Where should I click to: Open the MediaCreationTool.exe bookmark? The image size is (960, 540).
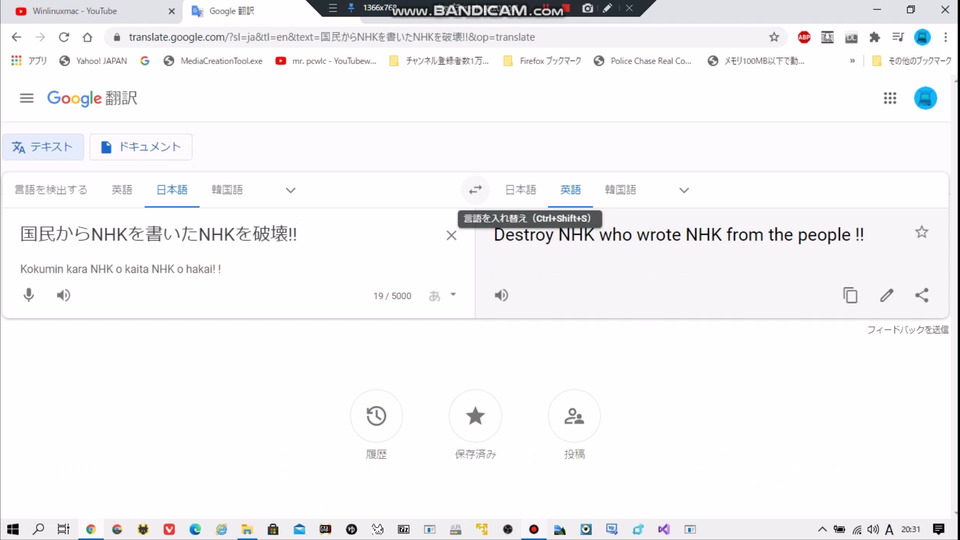[x=213, y=61]
